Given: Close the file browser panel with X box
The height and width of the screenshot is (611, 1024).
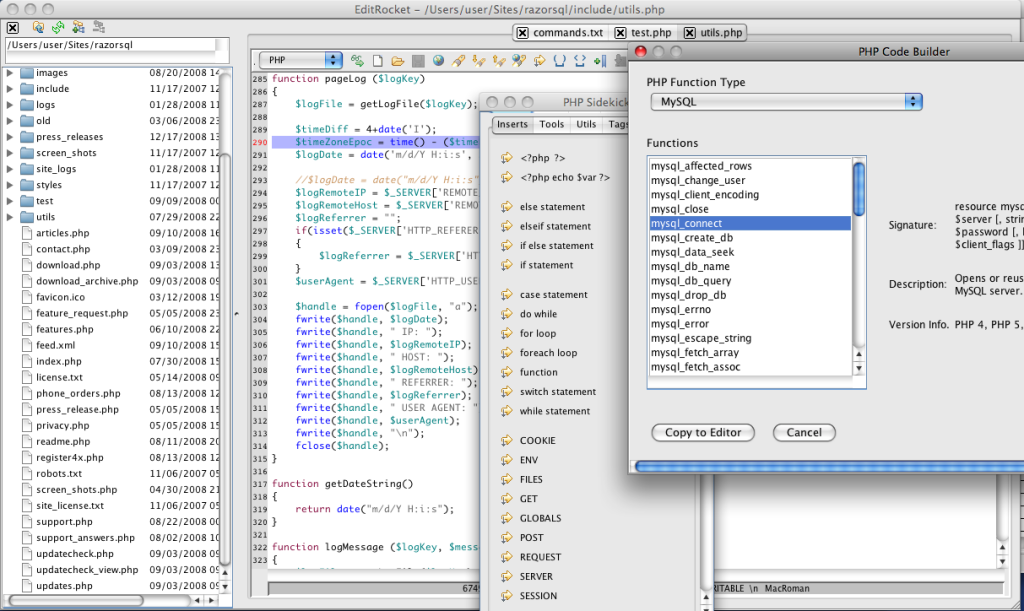Looking at the screenshot, I should coord(13,26).
